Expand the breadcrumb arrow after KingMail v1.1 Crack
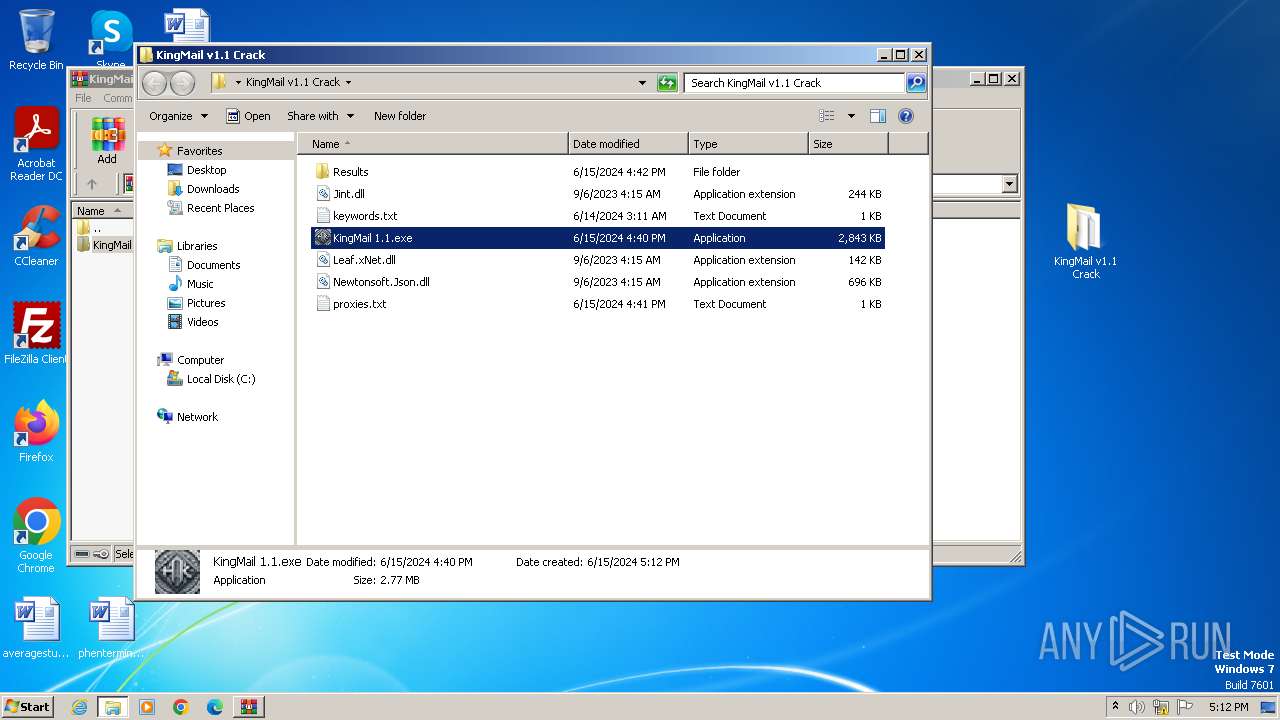This screenshot has width=1280, height=720. point(348,83)
